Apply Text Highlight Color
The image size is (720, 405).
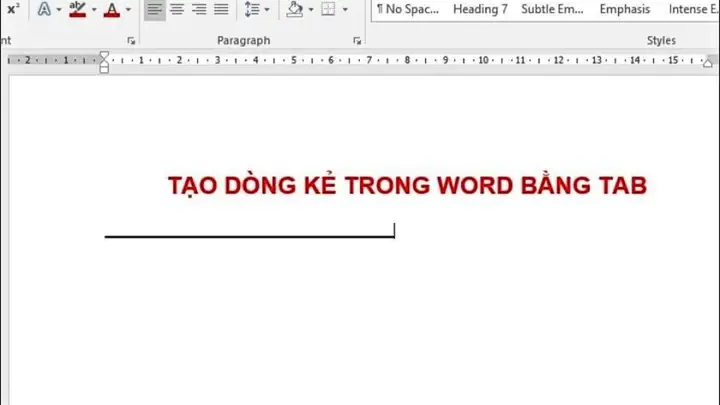[x=78, y=9]
